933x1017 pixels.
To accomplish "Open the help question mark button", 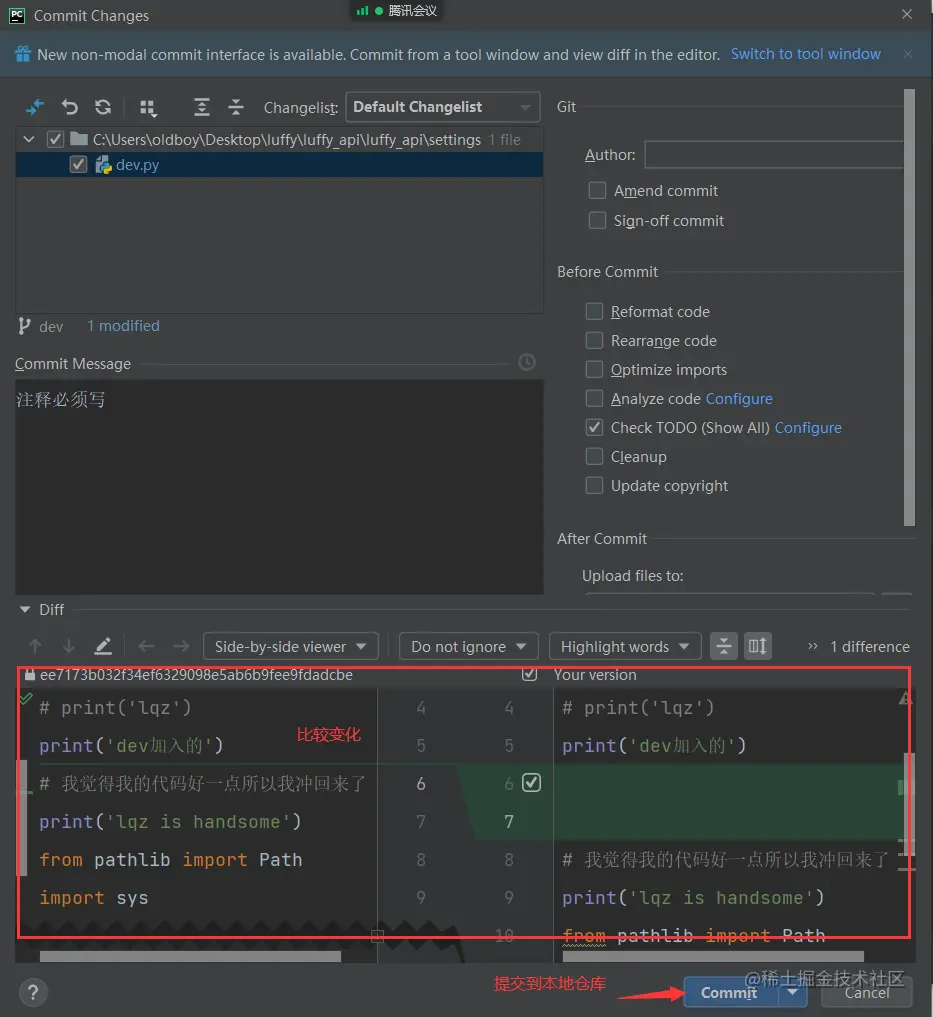I will 33,992.
